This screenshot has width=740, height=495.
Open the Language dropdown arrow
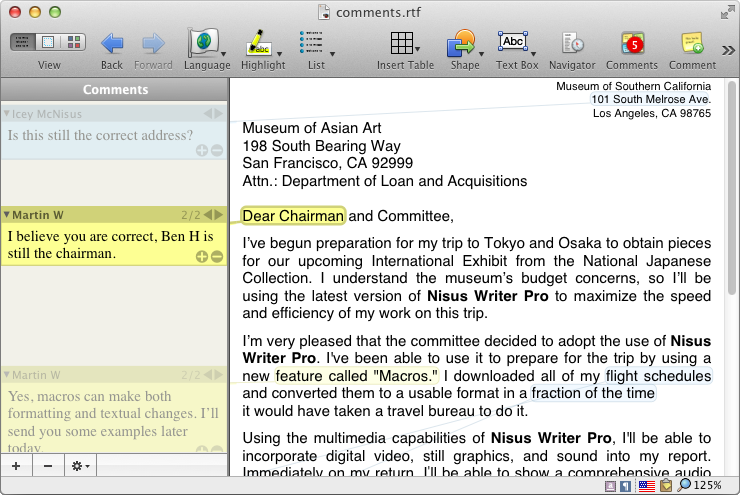[x=223, y=54]
